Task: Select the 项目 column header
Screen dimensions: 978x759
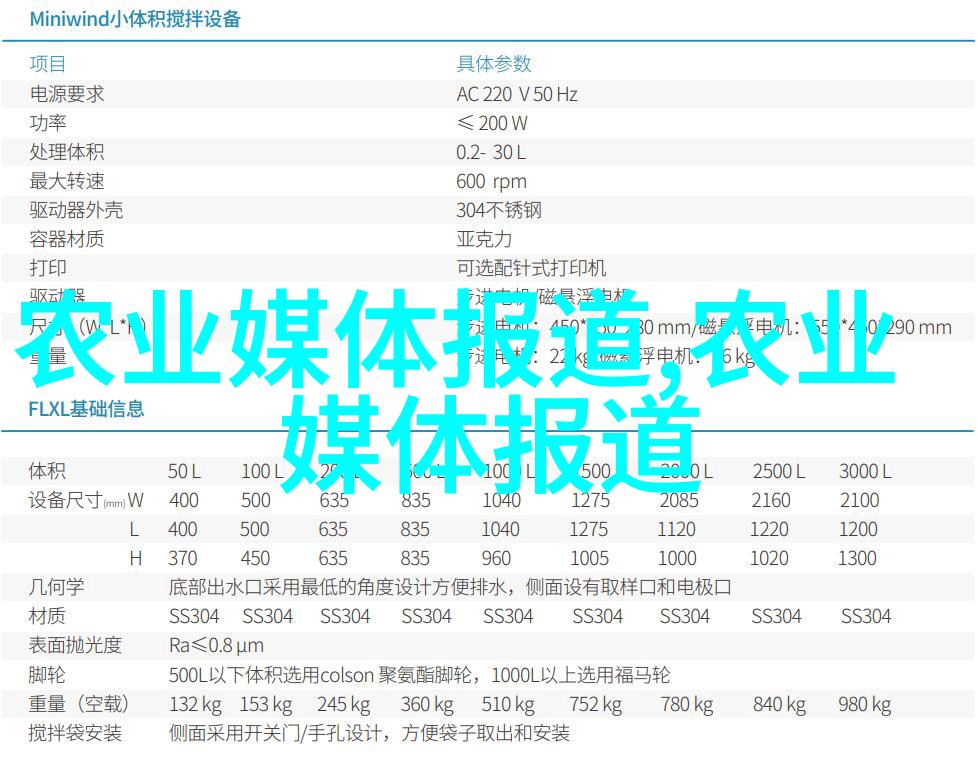Action: 47,65
